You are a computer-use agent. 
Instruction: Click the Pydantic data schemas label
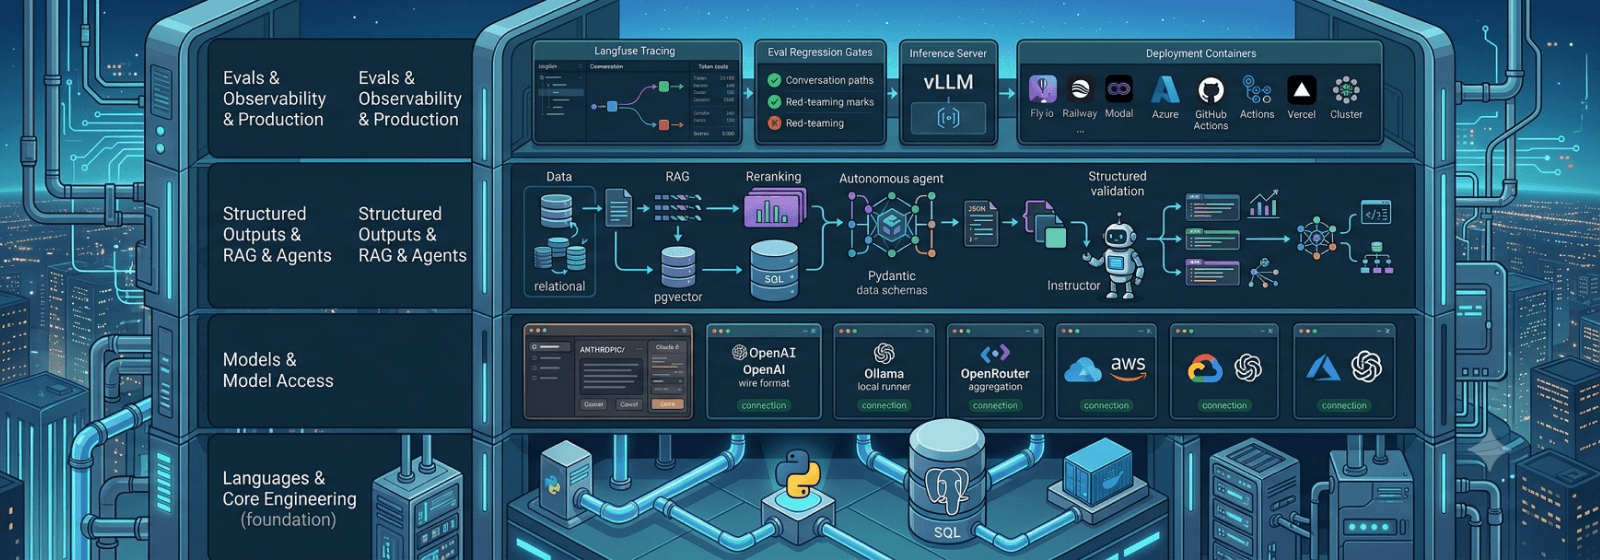[x=892, y=283]
